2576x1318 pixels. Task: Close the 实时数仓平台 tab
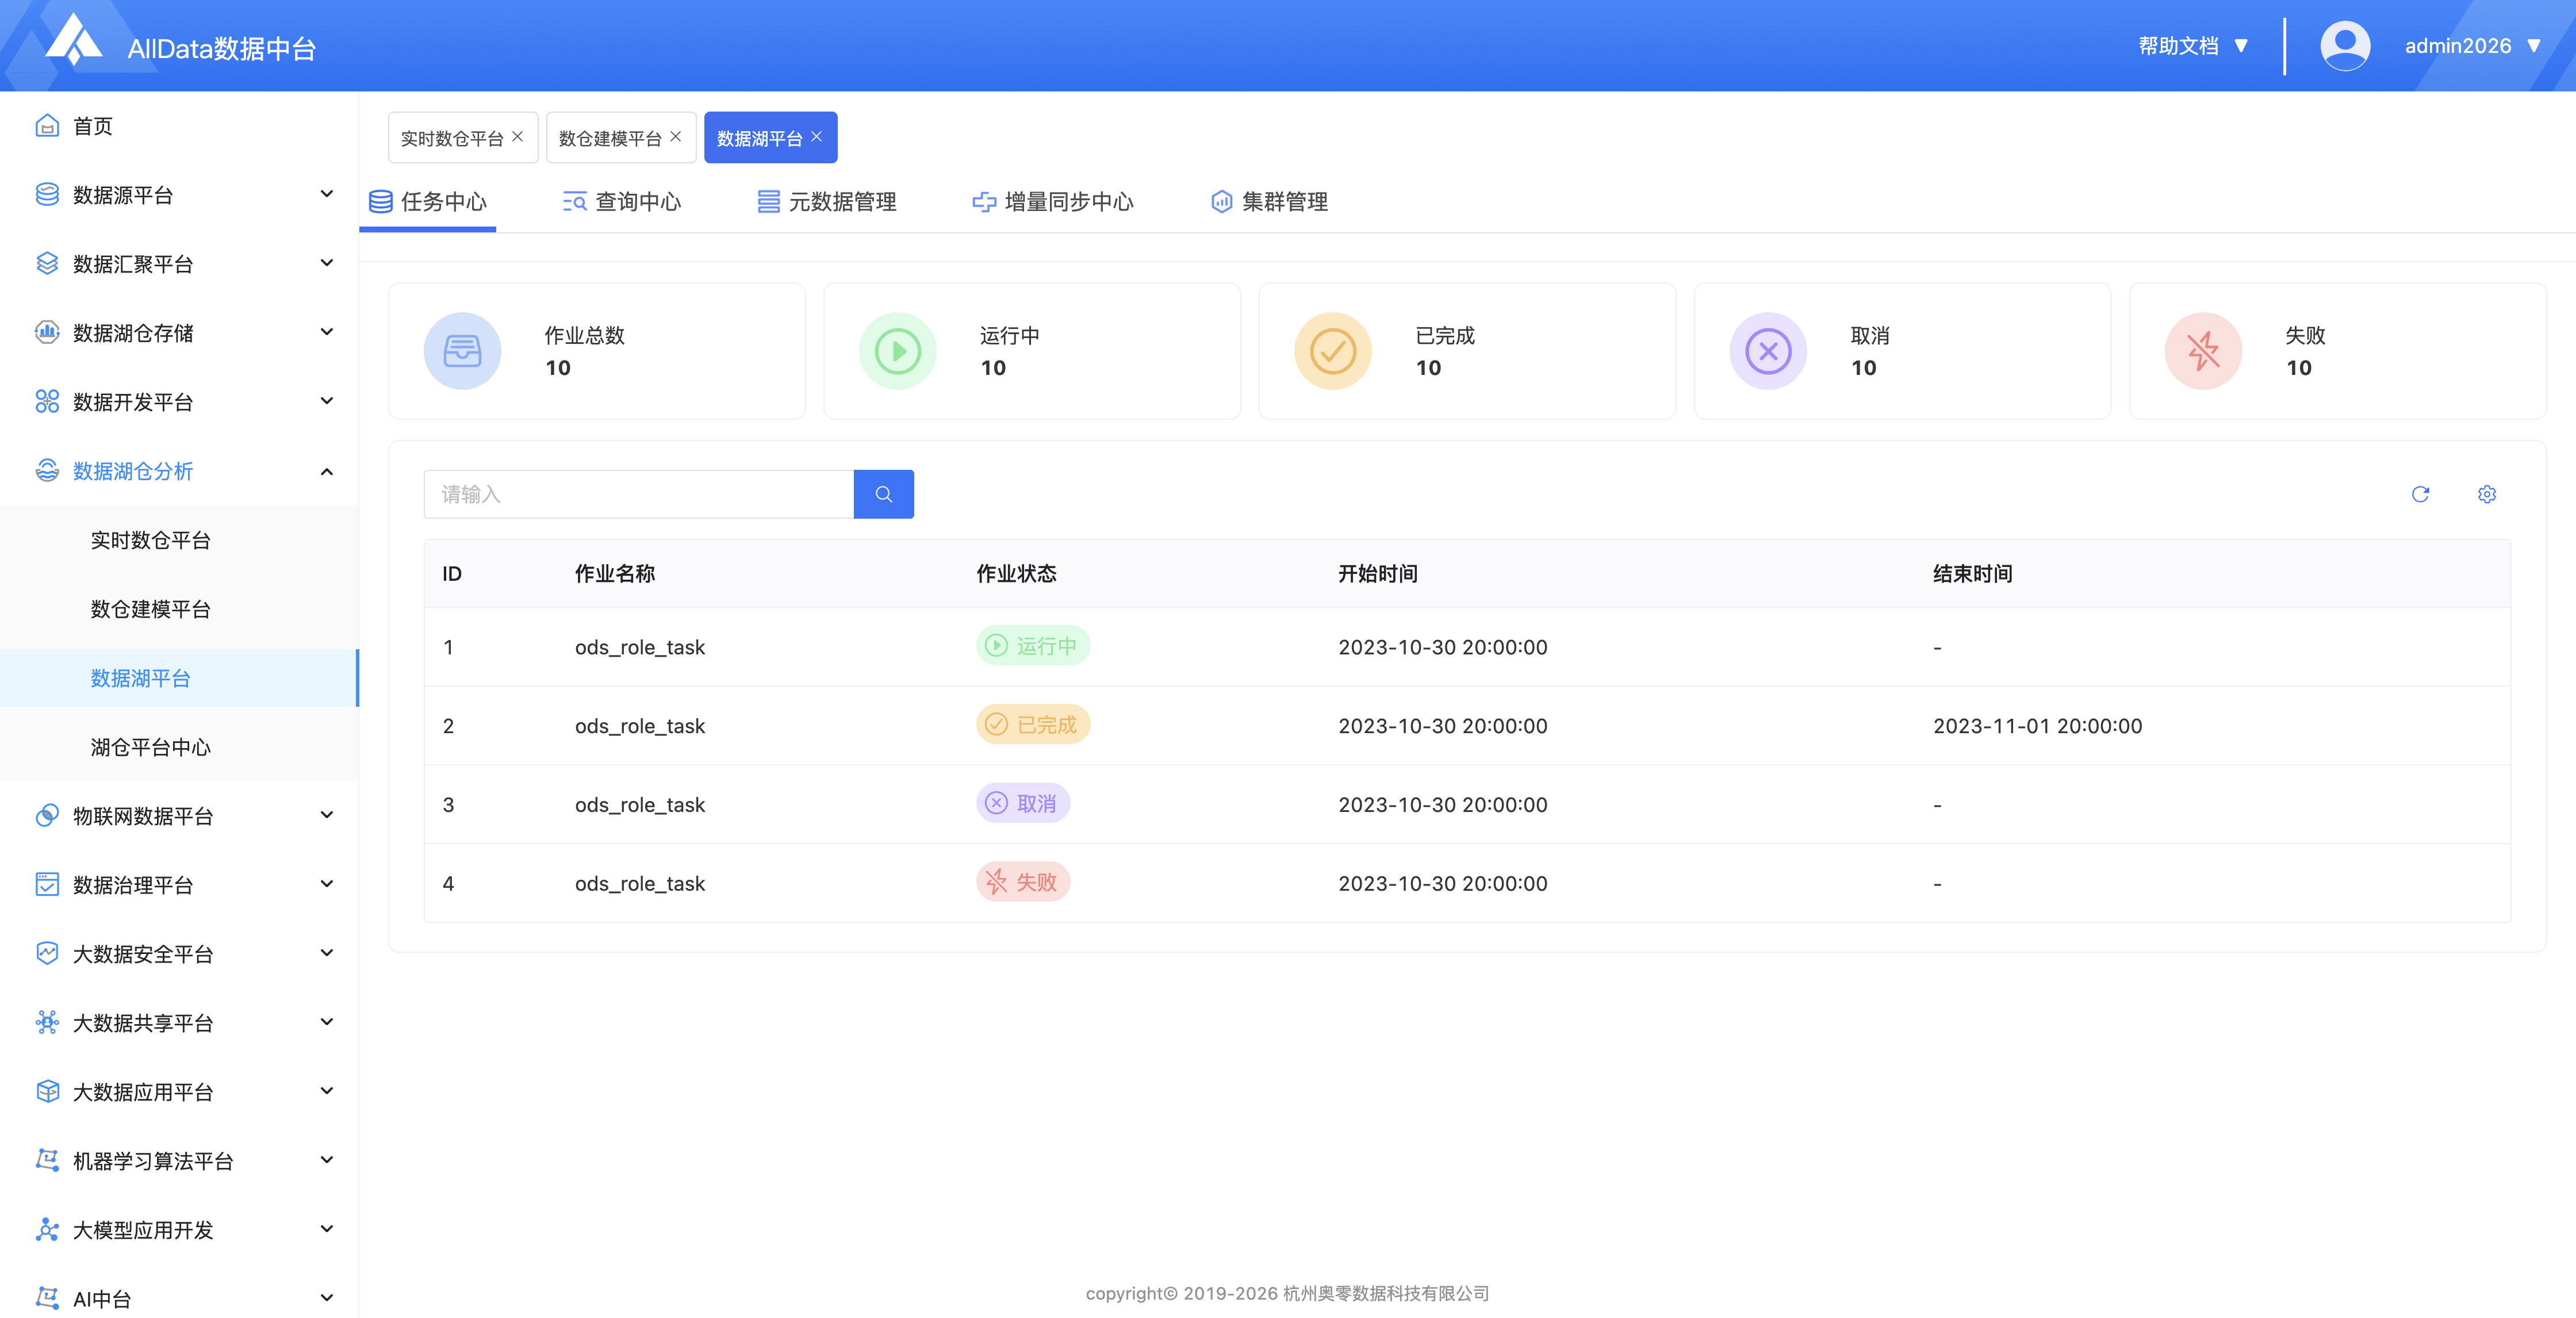point(518,137)
